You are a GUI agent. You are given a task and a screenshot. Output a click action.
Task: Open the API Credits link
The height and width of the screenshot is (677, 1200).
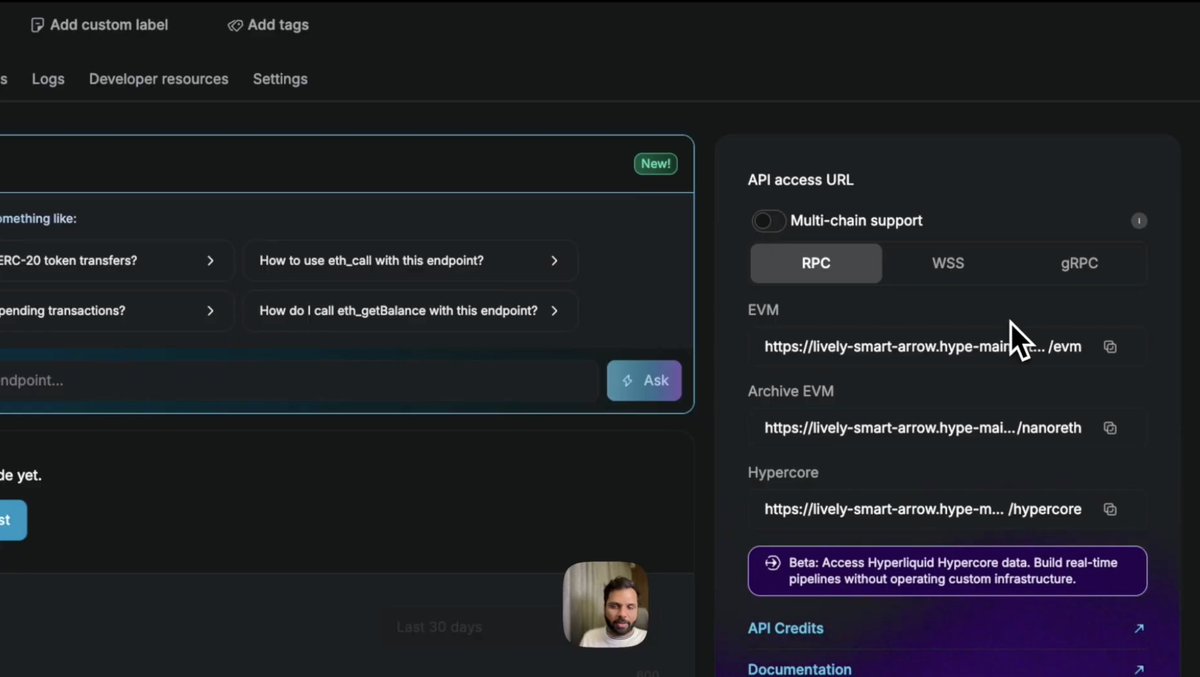786,629
